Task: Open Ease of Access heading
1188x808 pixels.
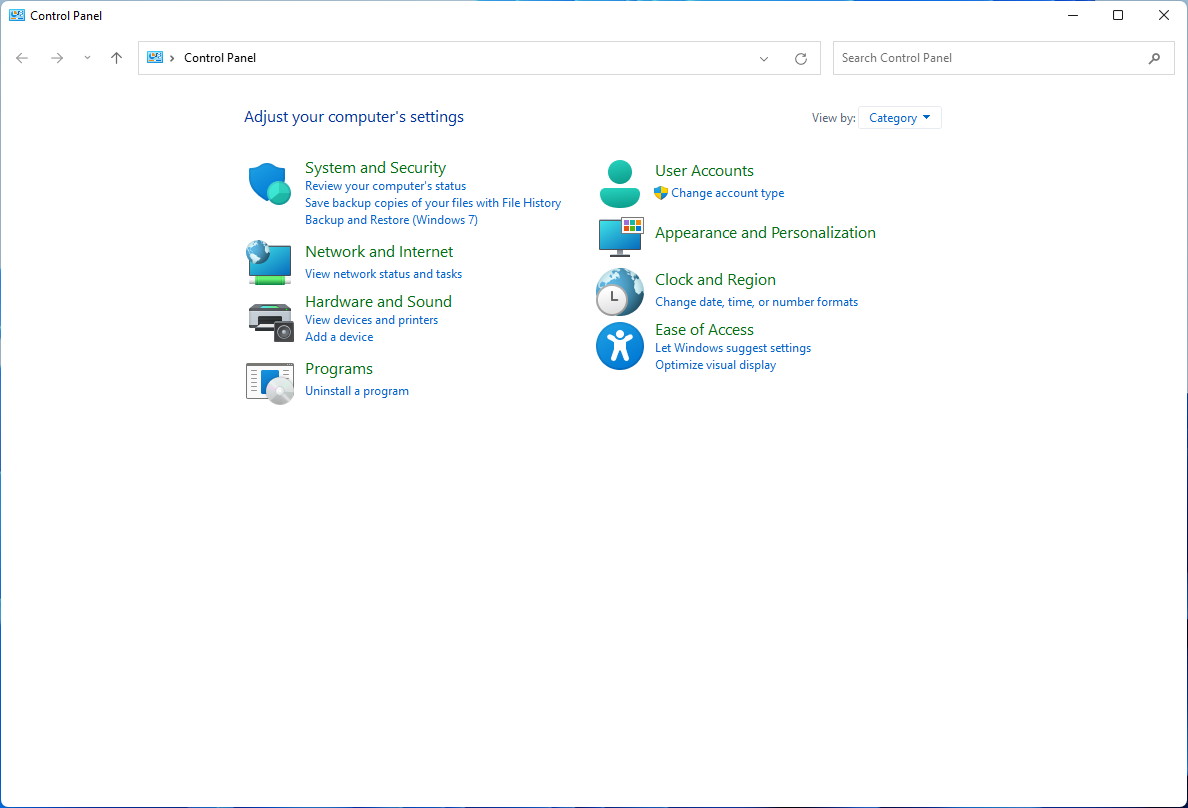Action: tap(704, 330)
